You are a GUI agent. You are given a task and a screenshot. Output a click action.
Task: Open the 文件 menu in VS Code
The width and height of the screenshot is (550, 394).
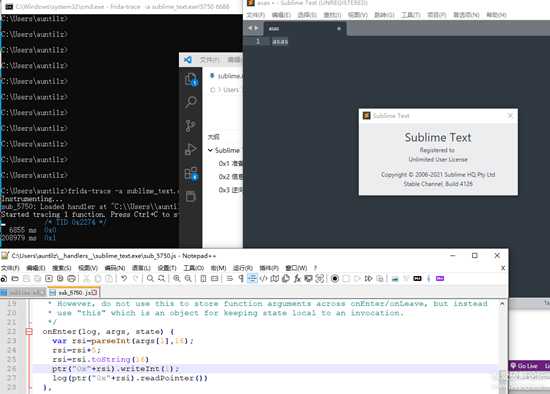pos(209,60)
